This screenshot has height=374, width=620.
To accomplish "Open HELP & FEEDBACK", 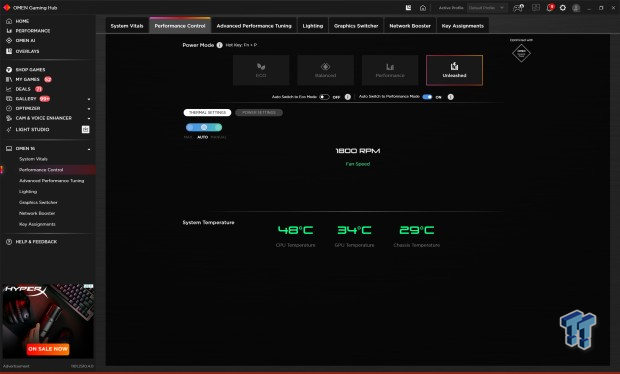I will [x=36, y=242].
